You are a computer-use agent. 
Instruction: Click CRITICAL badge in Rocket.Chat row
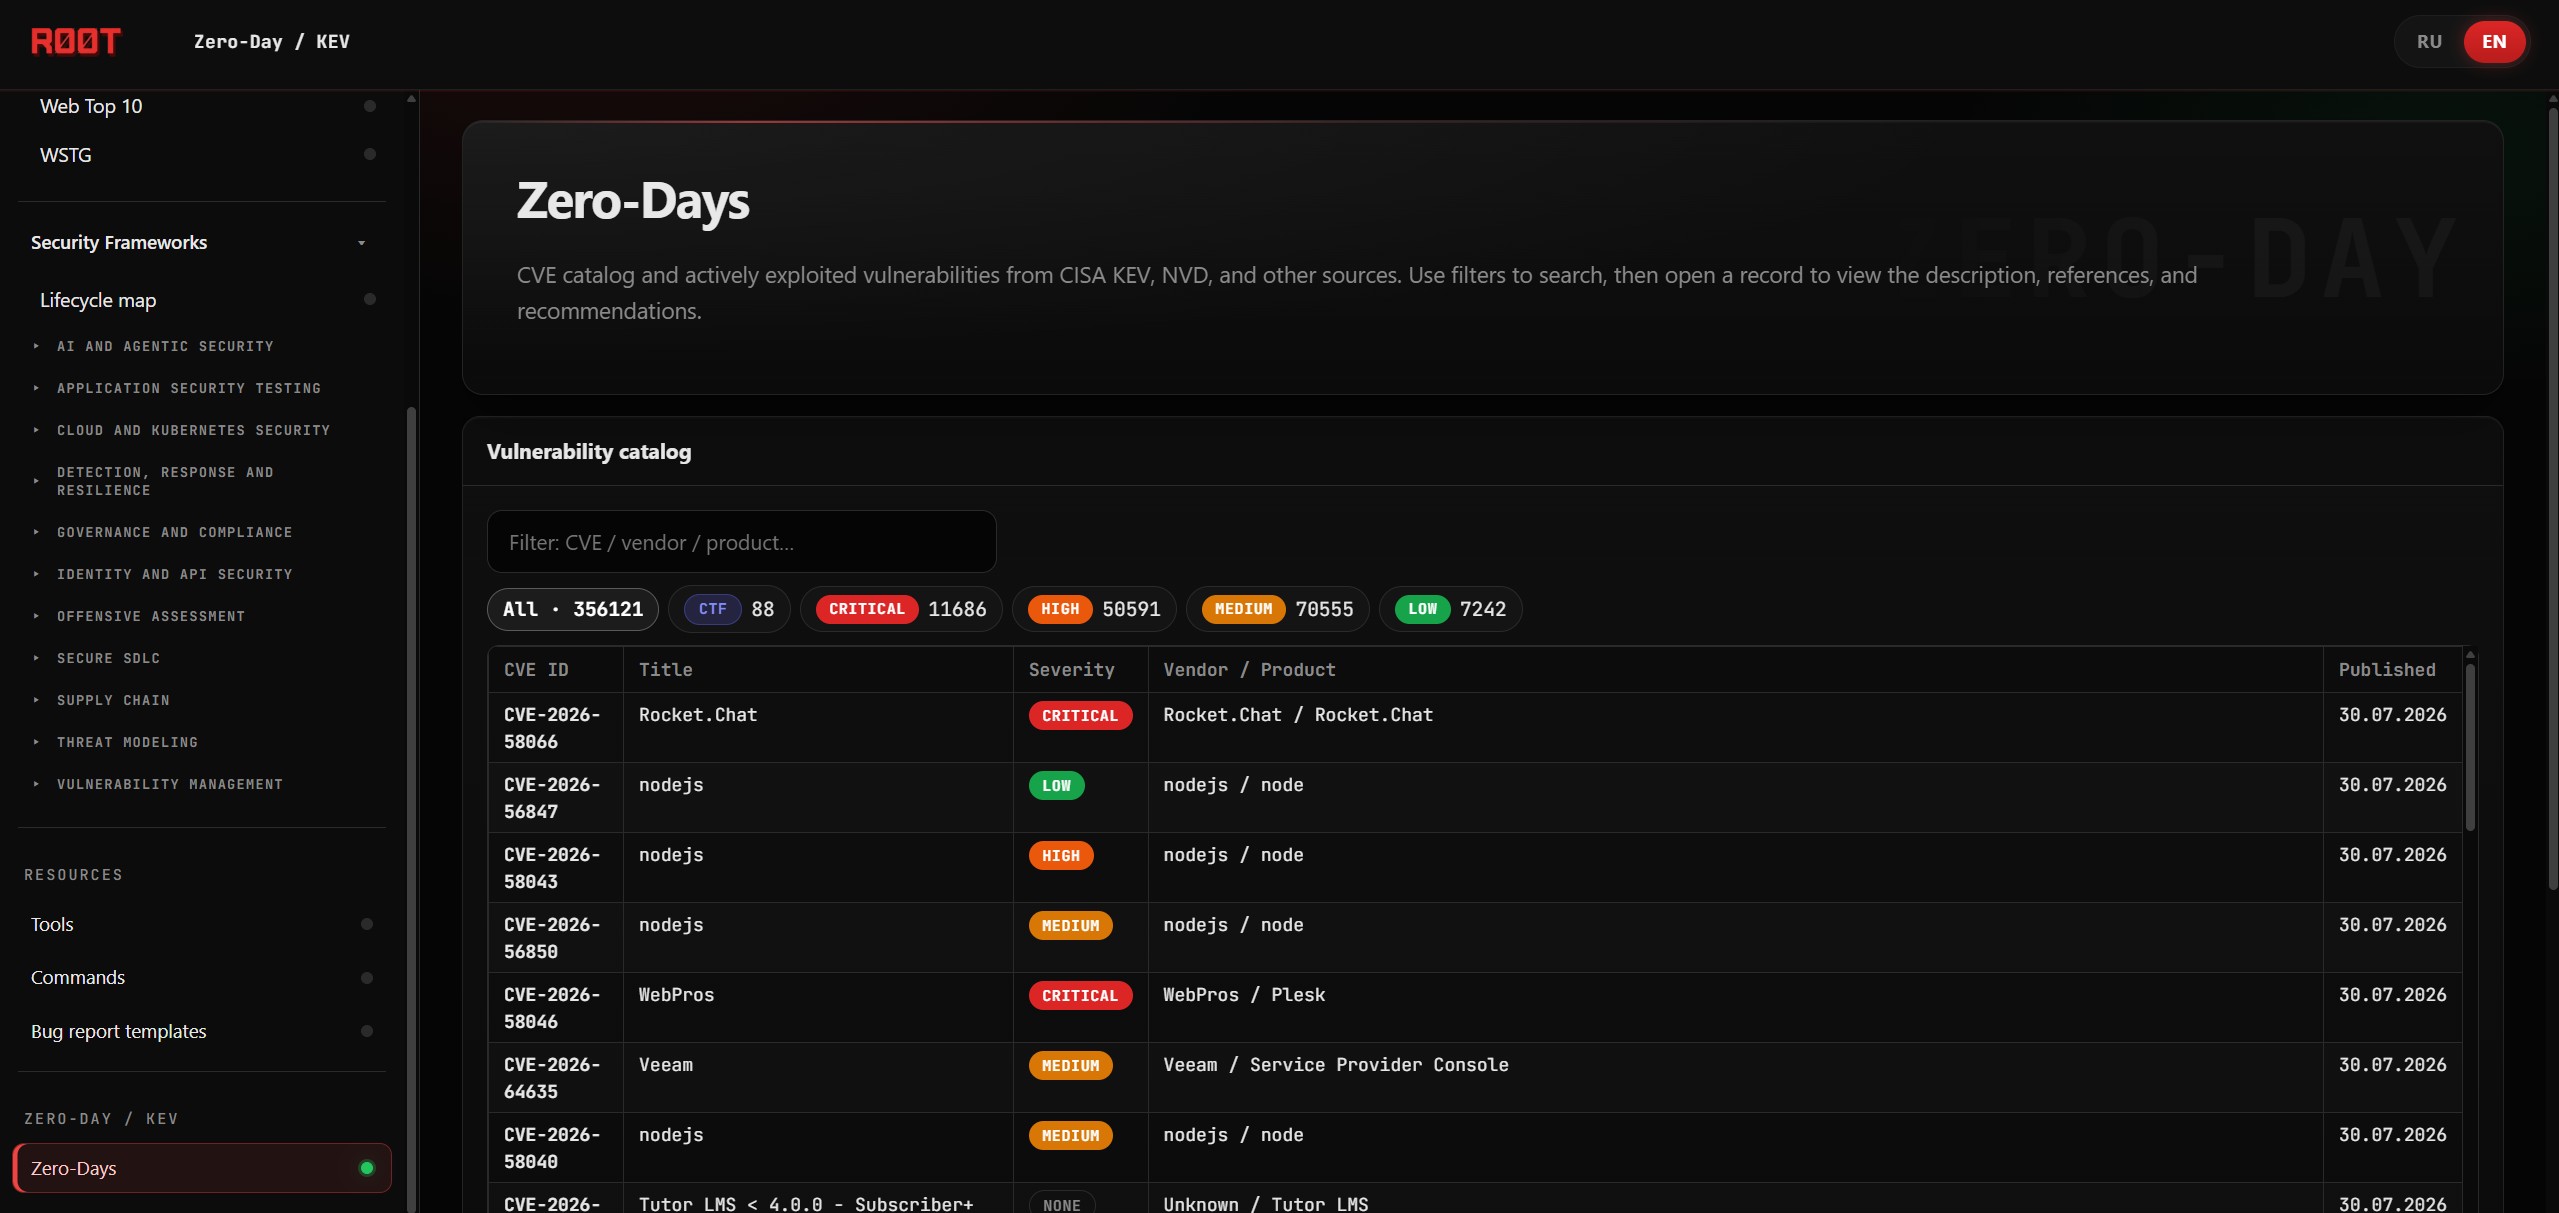click(x=1080, y=715)
